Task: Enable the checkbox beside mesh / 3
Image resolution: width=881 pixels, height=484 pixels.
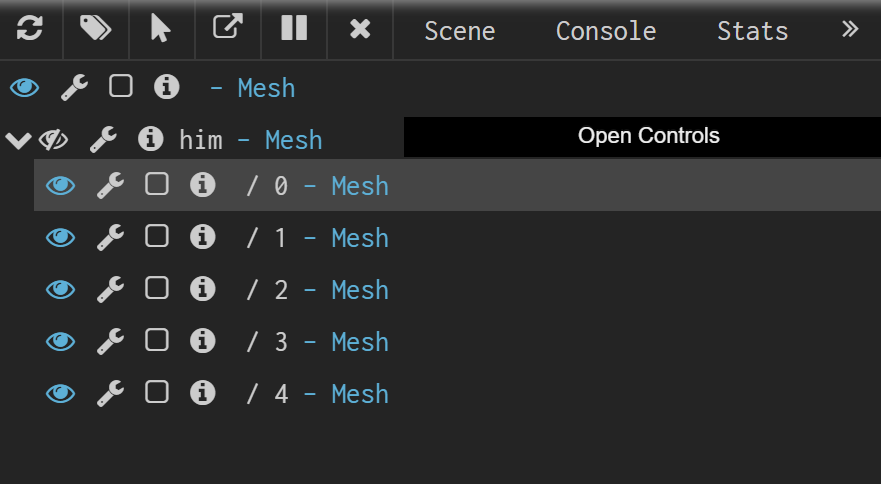Action: click(x=157, y=340)
